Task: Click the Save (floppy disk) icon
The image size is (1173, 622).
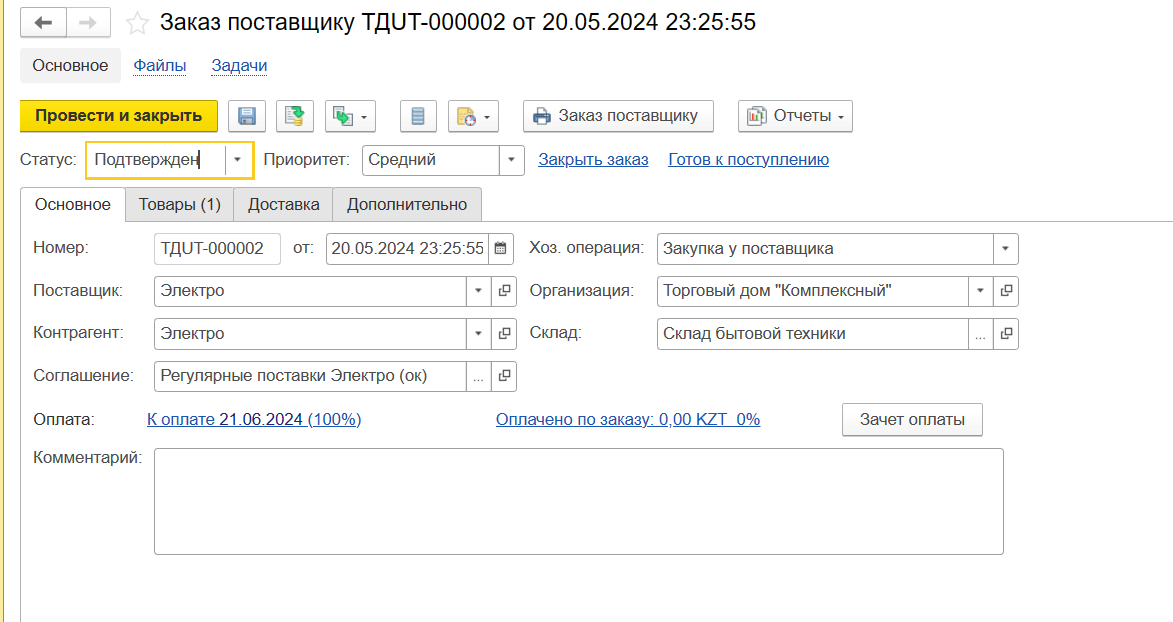Action: tap(247, 116)
